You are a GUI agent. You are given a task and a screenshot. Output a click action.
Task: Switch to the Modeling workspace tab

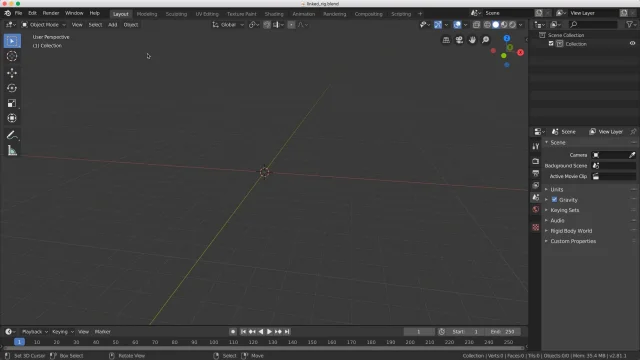147,14
